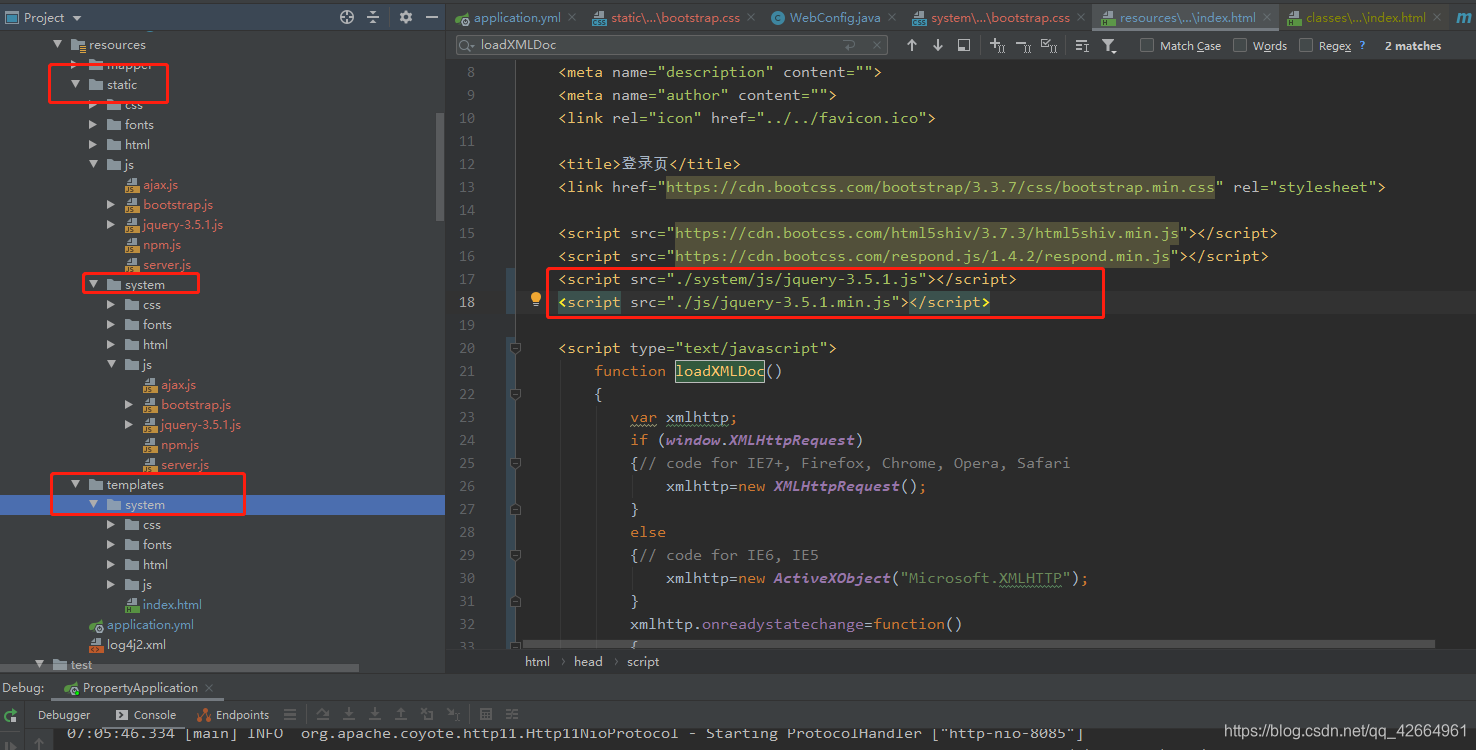
Task: Click the head breadcrumb
Action: coord(588,662)
